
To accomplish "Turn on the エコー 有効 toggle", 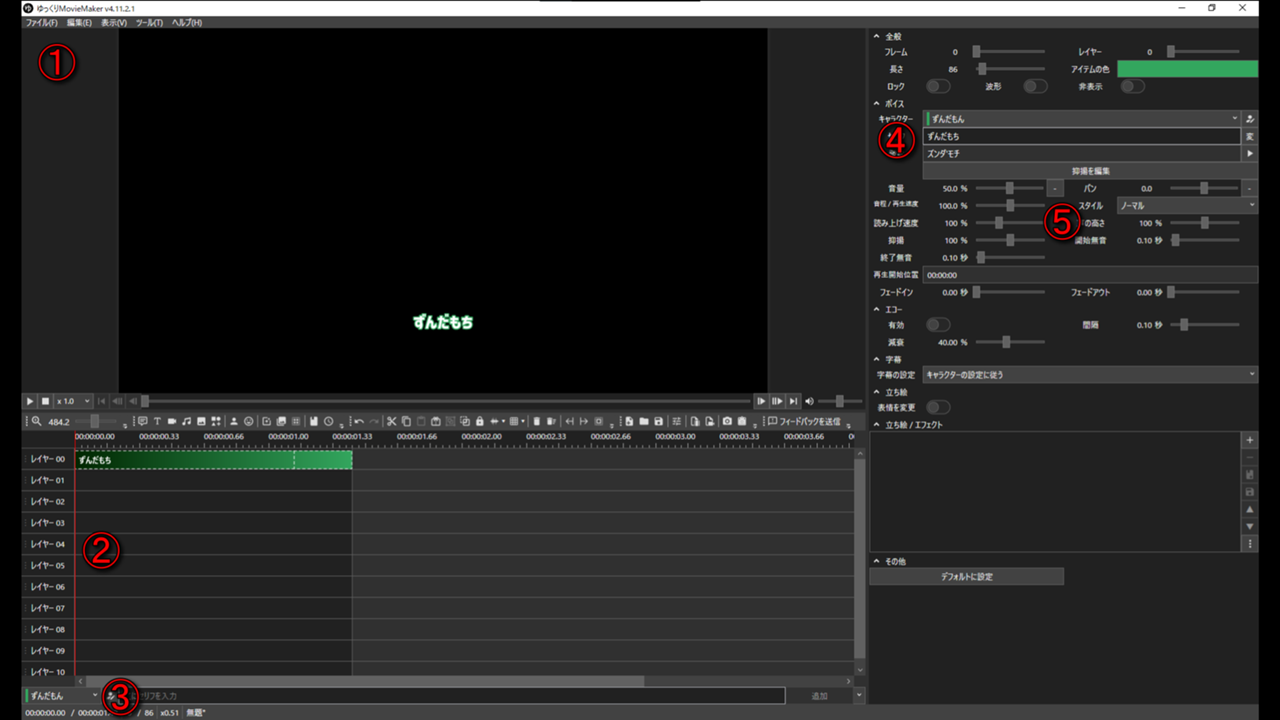I will [938, 325].
